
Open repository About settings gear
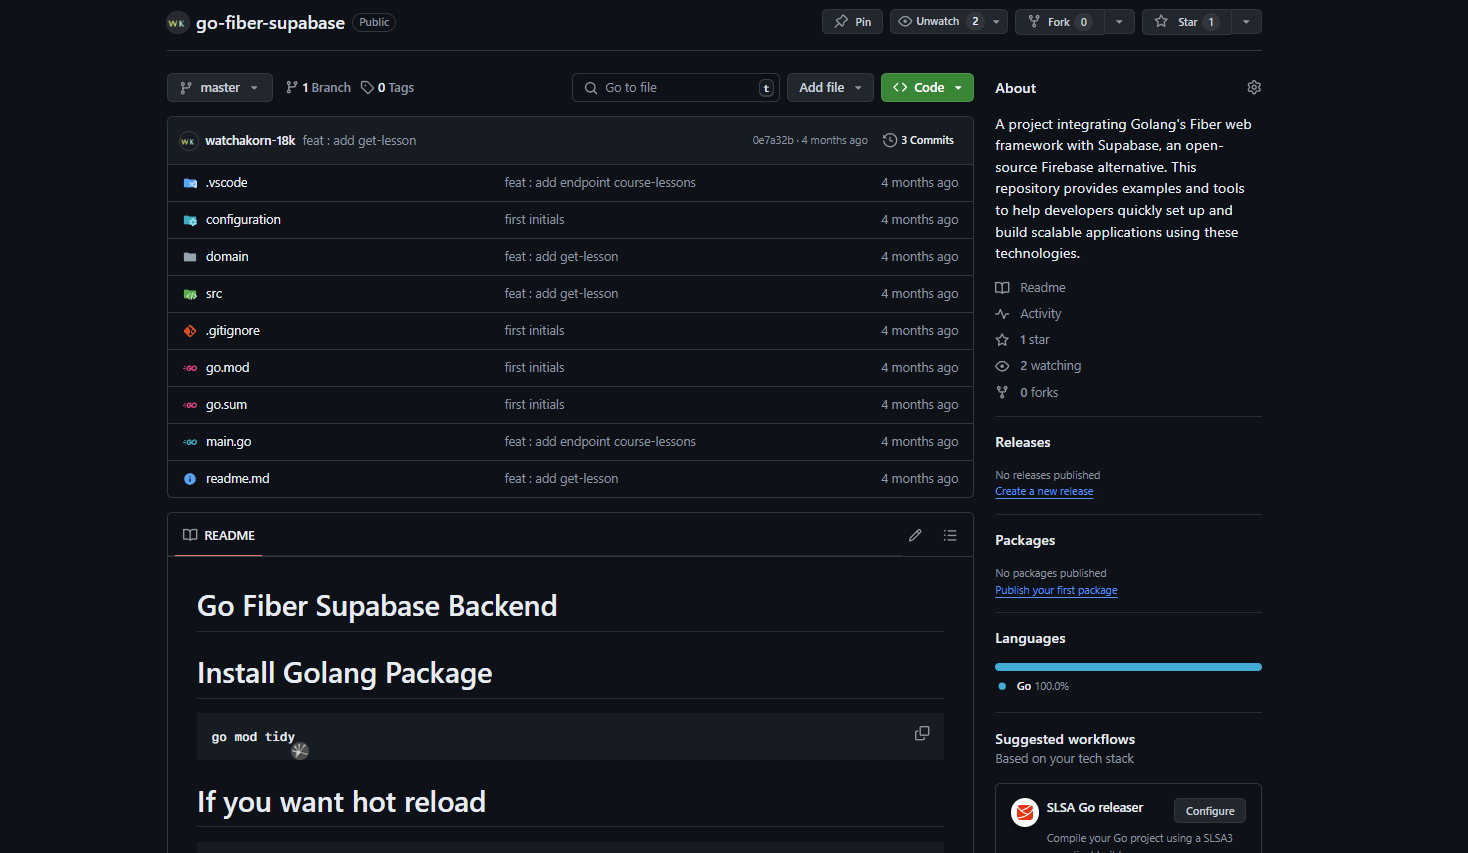pos(1254,88)
